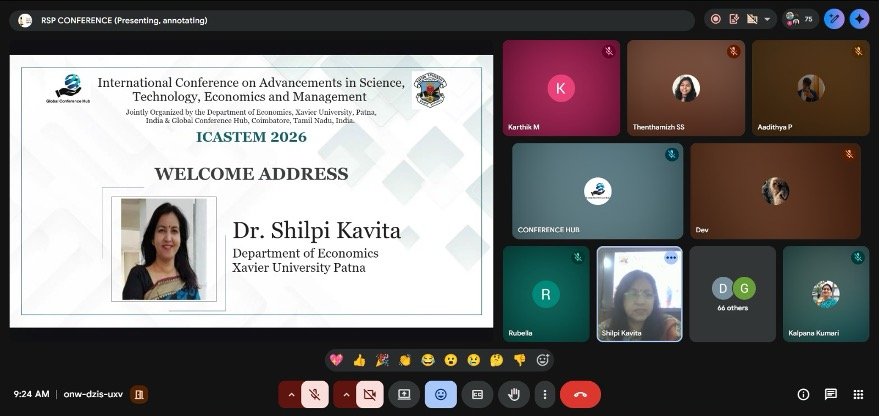Send the clapping hands reaction
880x416 pixels.
pos(405,360)
